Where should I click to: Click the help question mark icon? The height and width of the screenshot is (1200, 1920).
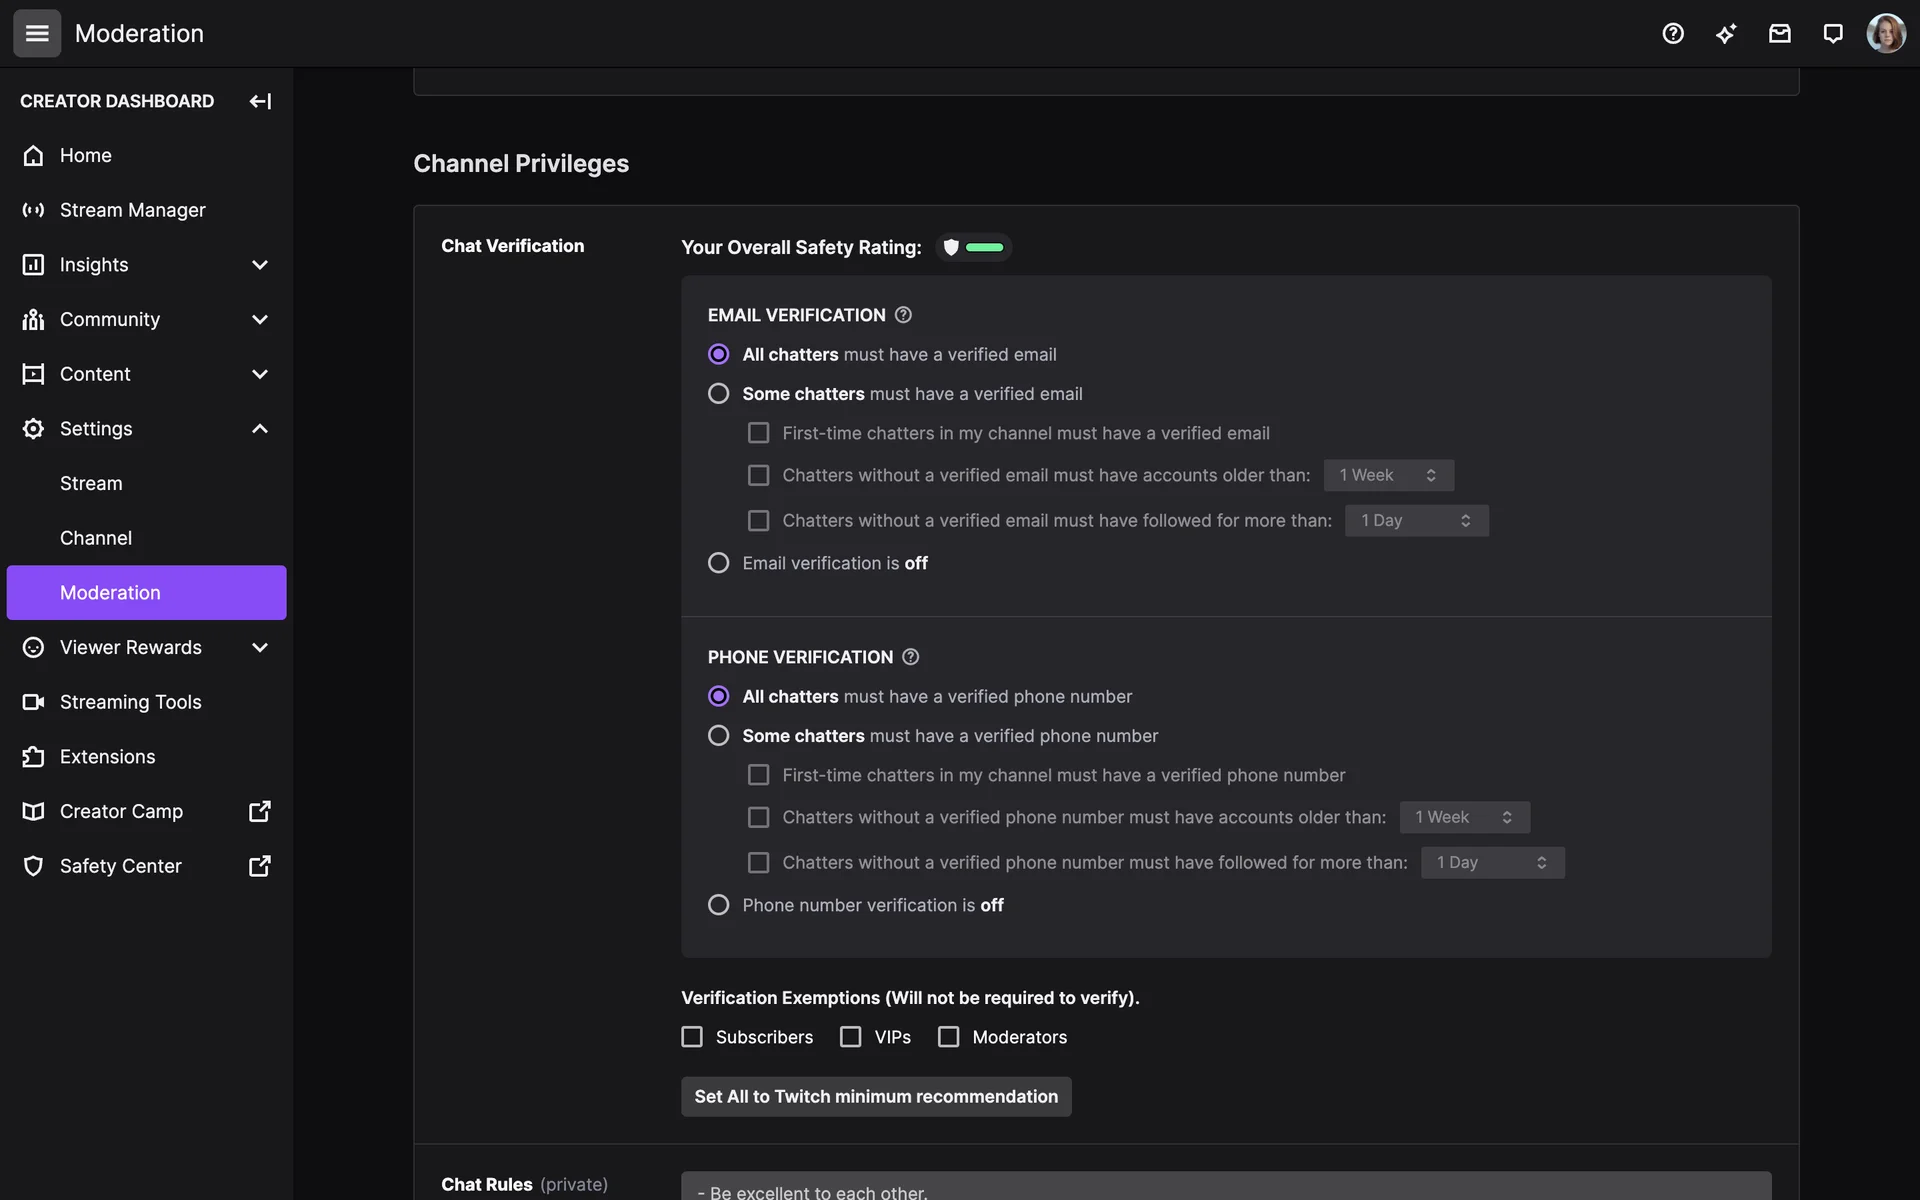[x=1673, y=34]
